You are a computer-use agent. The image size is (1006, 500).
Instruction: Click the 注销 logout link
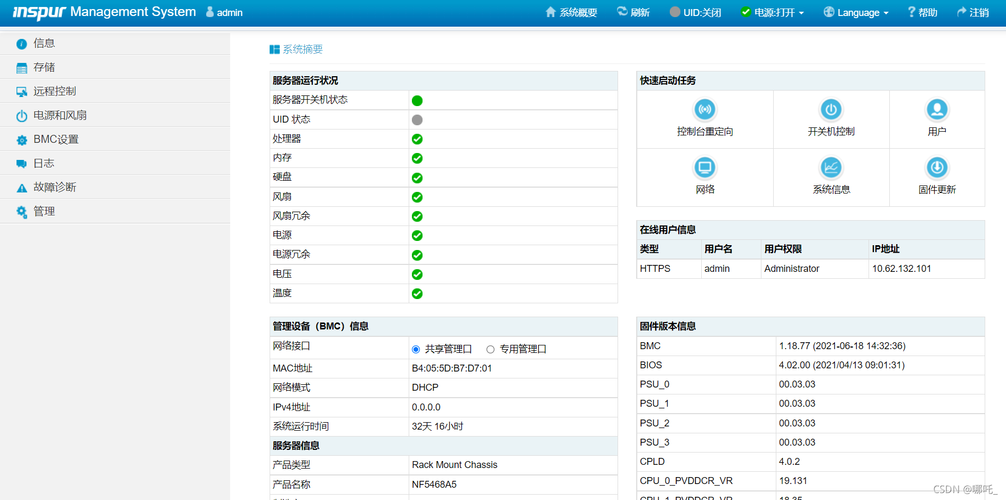click(x=973, y=12)
